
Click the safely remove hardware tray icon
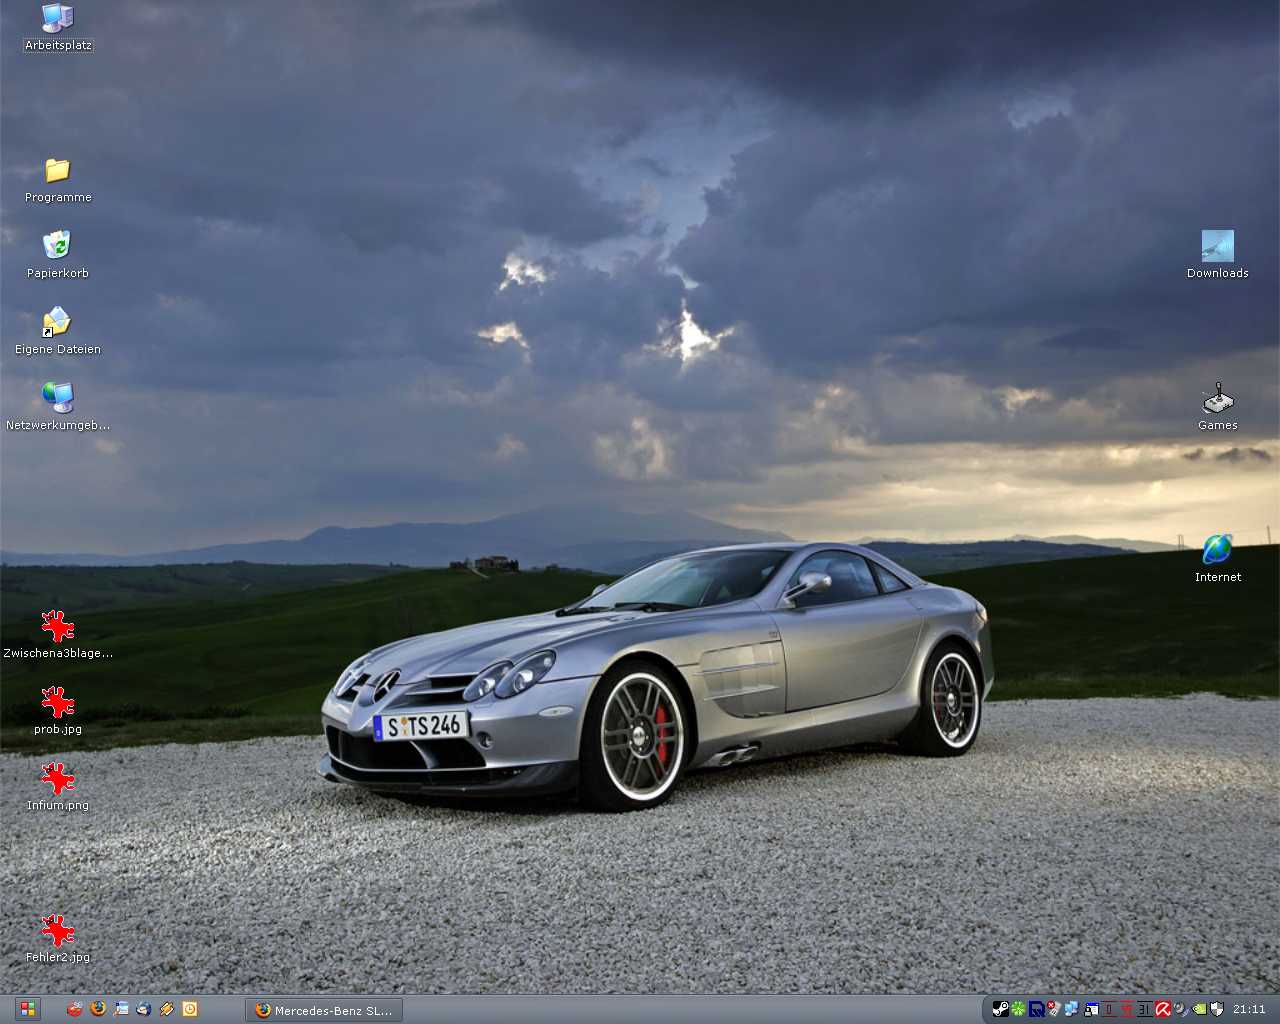click(1054, 1009)
